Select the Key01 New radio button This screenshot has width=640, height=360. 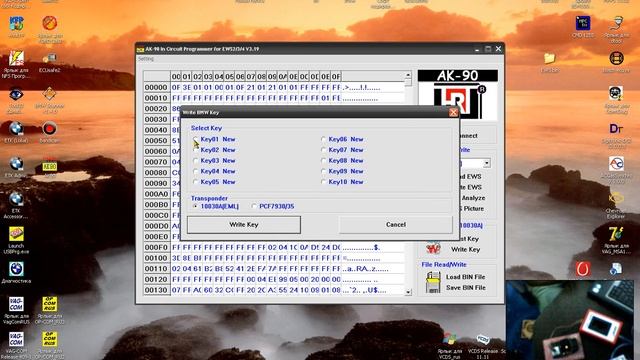tap(196, 139)
